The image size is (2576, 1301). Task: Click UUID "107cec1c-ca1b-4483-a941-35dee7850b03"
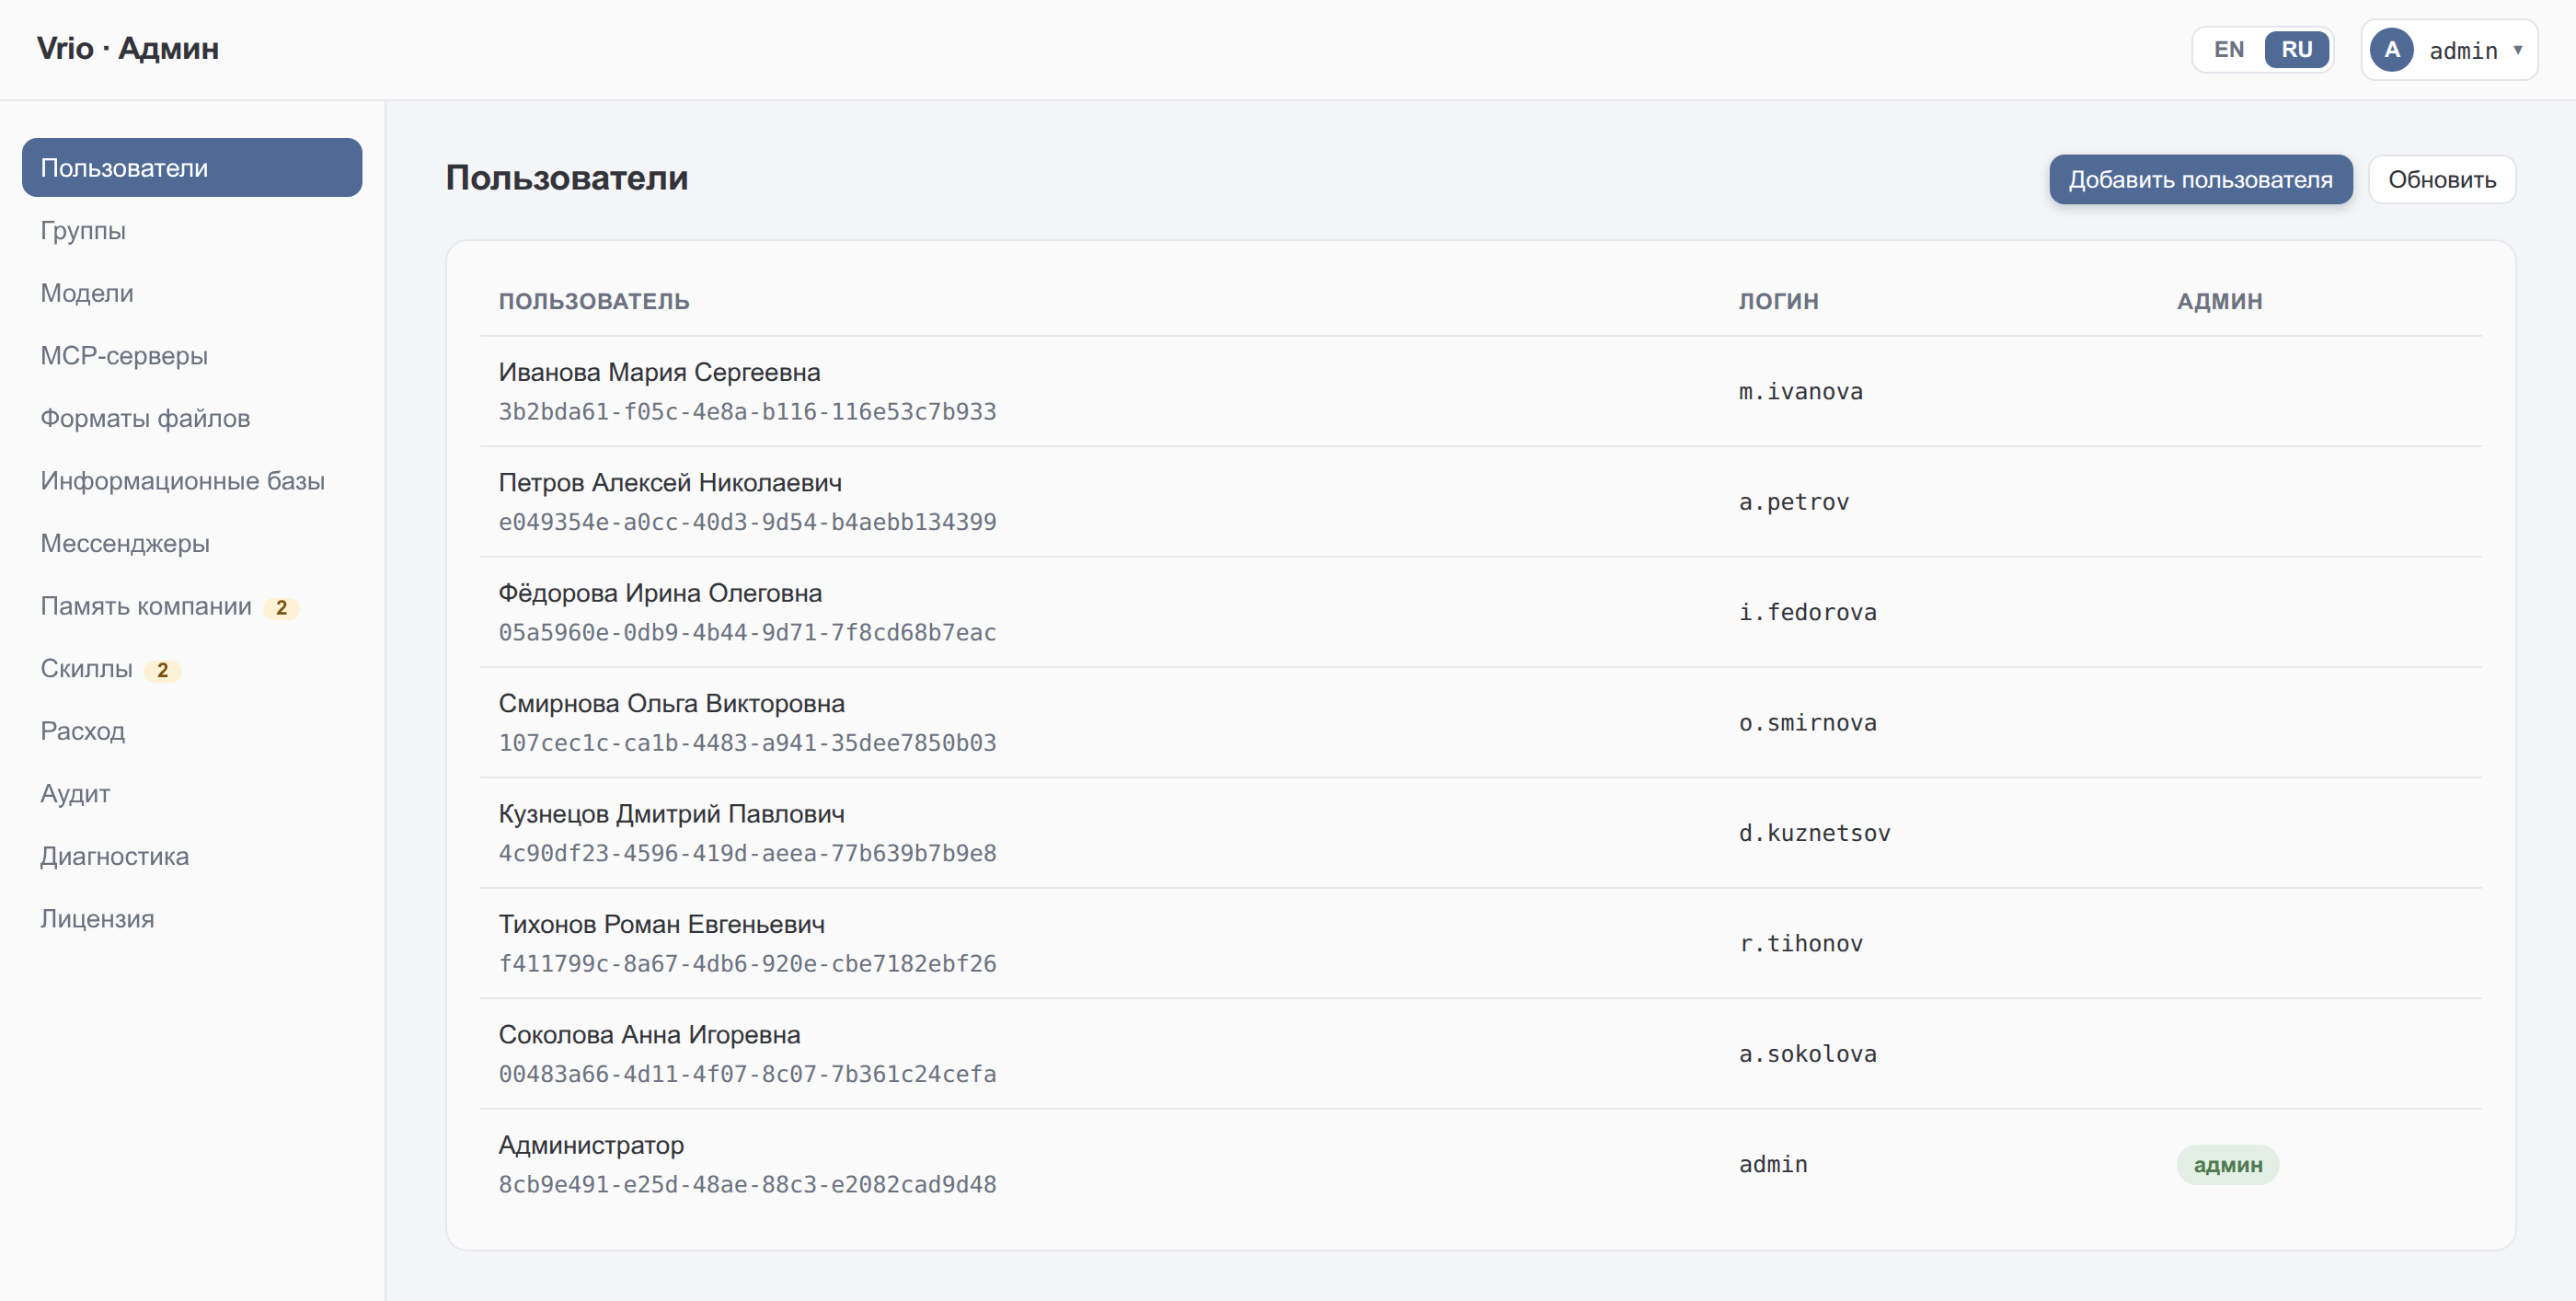(747, 743)
